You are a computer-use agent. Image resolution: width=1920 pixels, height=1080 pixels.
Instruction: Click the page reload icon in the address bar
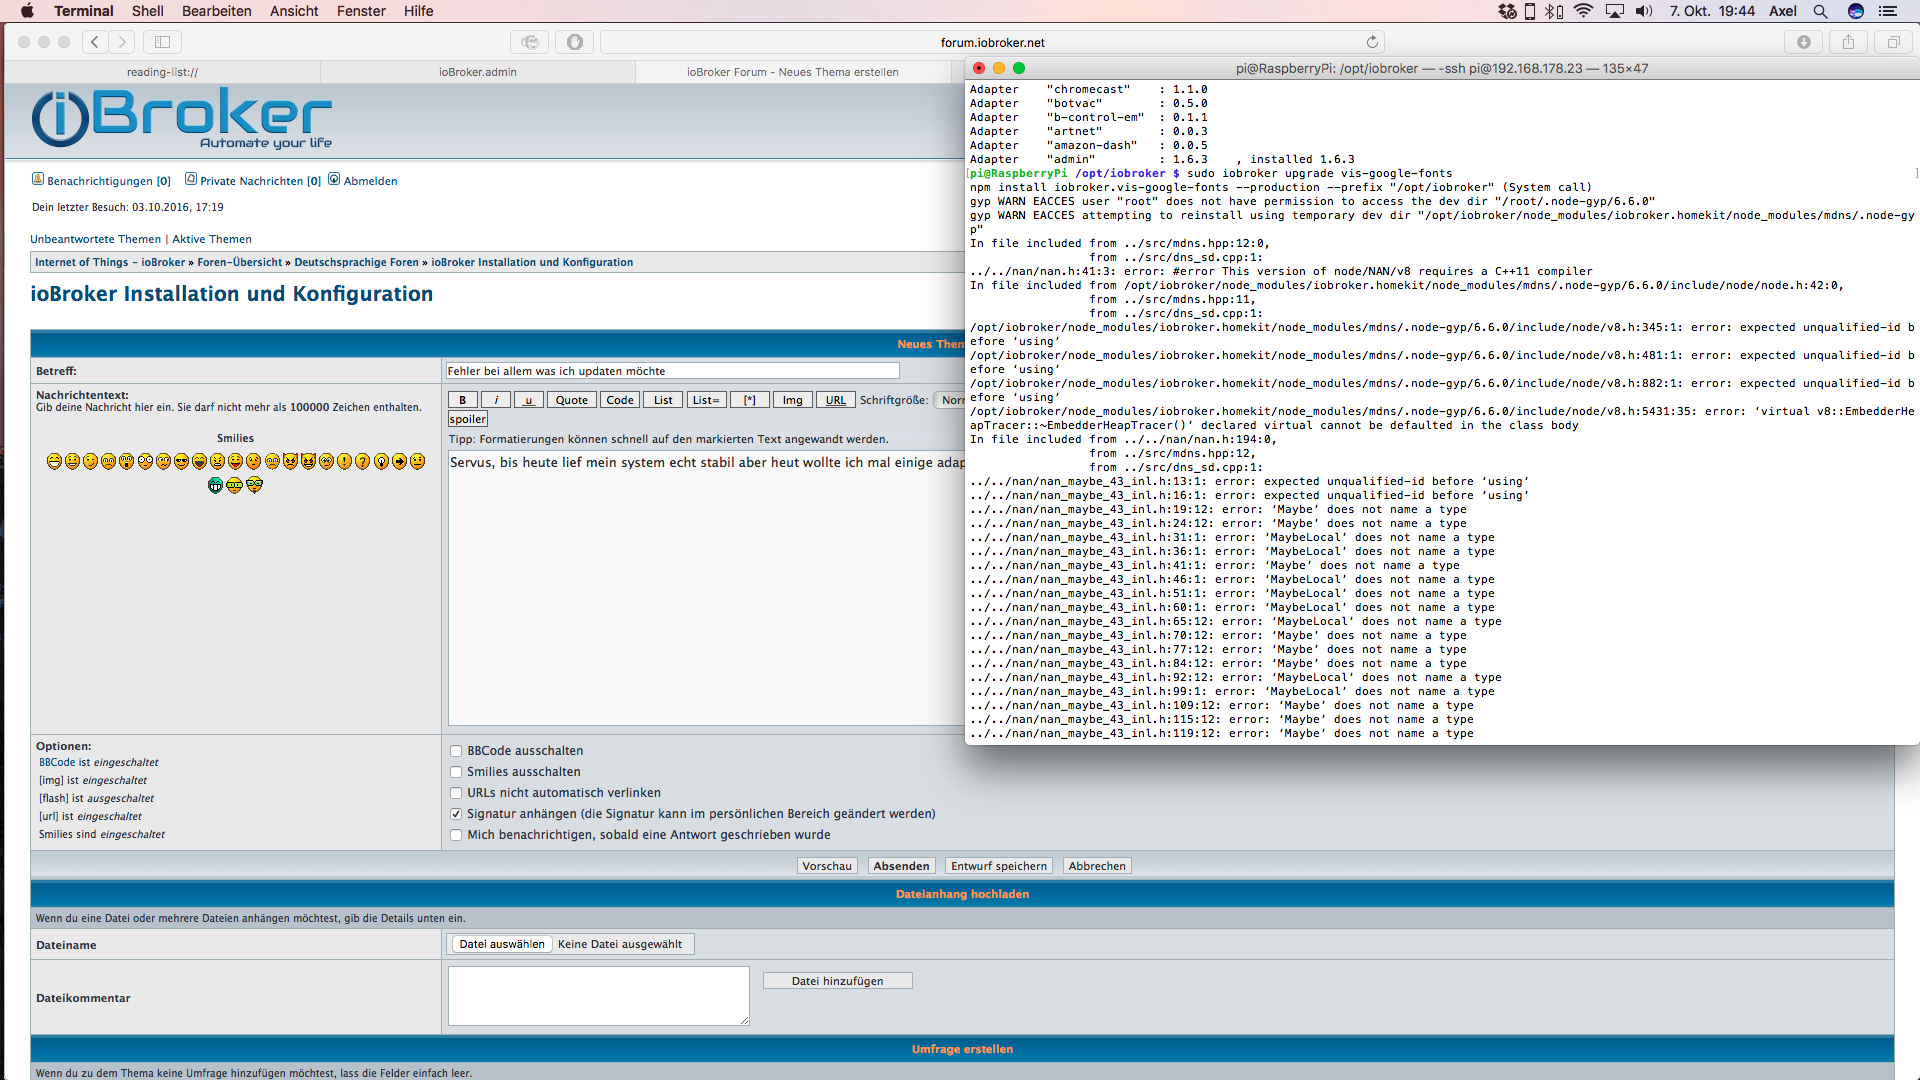[1372, 42]
